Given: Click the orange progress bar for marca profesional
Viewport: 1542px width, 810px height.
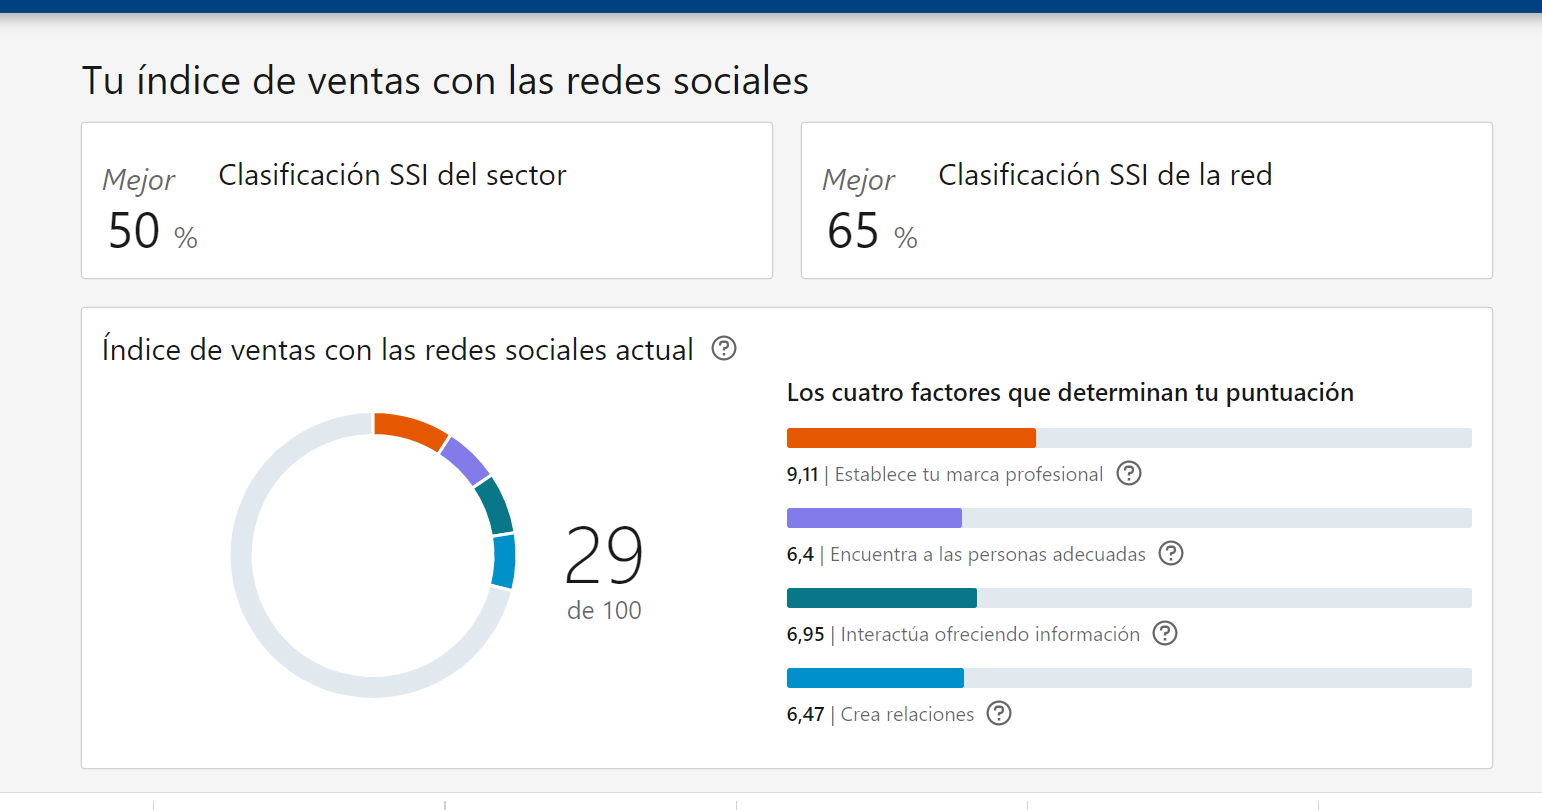Looking at the screenshot, I should click(911, 438).
